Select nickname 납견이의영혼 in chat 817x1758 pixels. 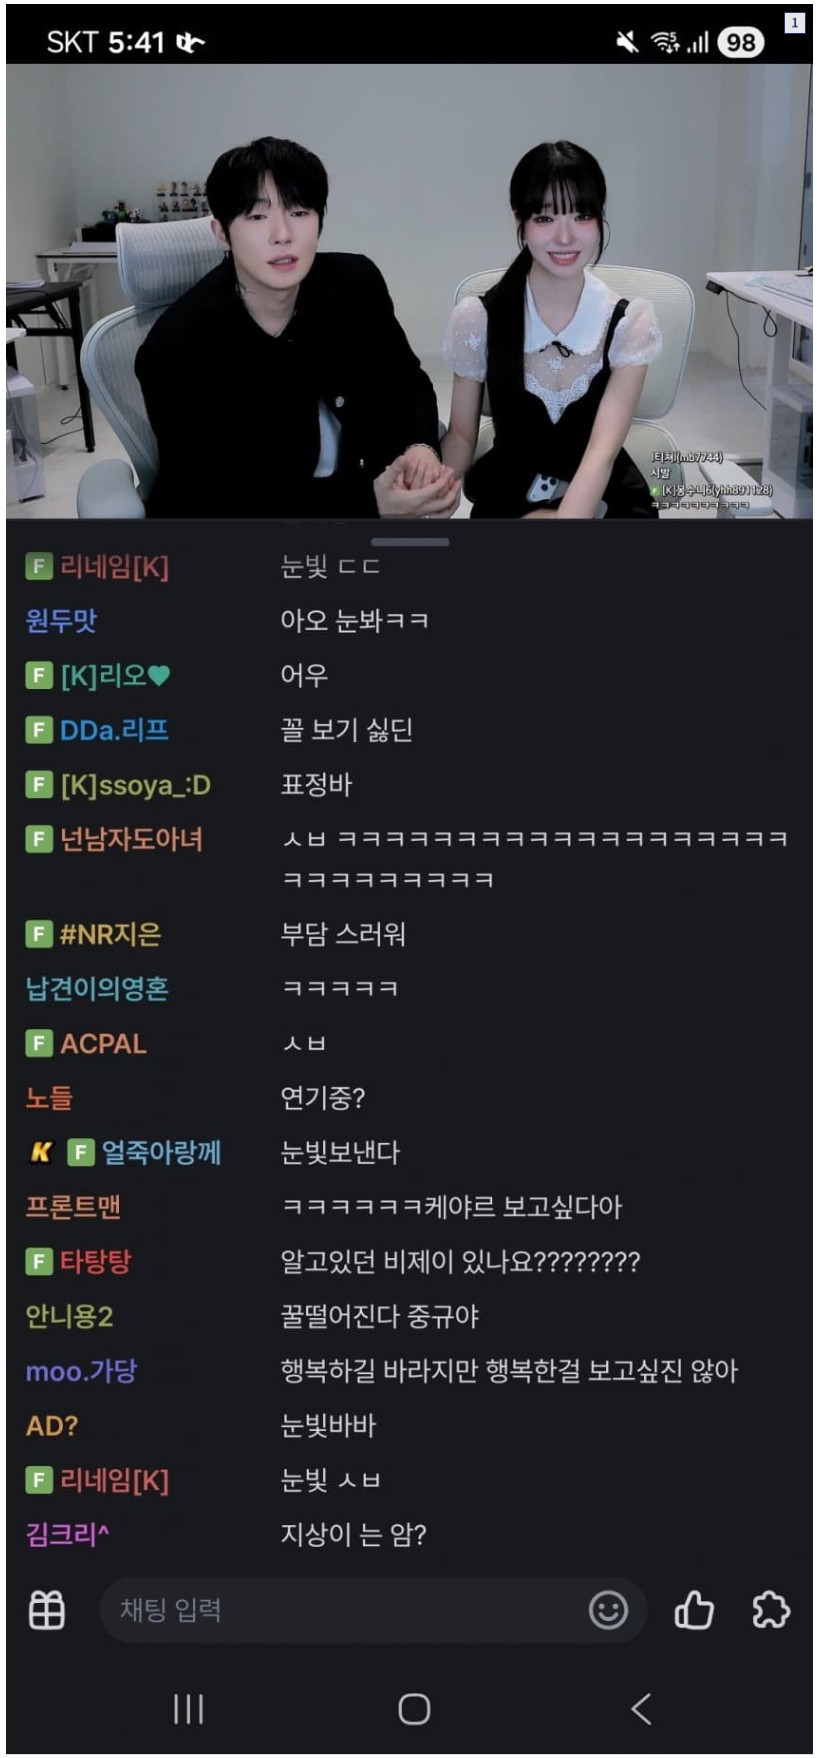tap(97, 989)
